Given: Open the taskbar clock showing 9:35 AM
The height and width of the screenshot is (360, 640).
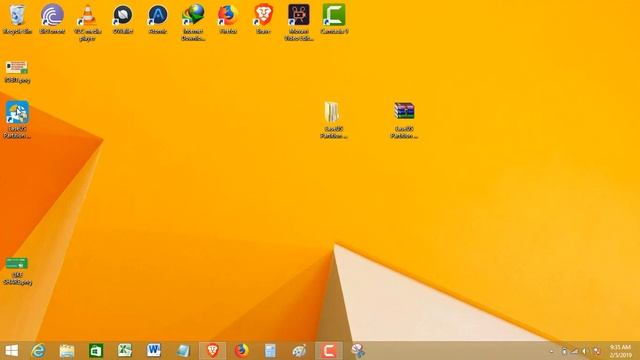Looking at the screenshot, I should (x=620, y=351).
